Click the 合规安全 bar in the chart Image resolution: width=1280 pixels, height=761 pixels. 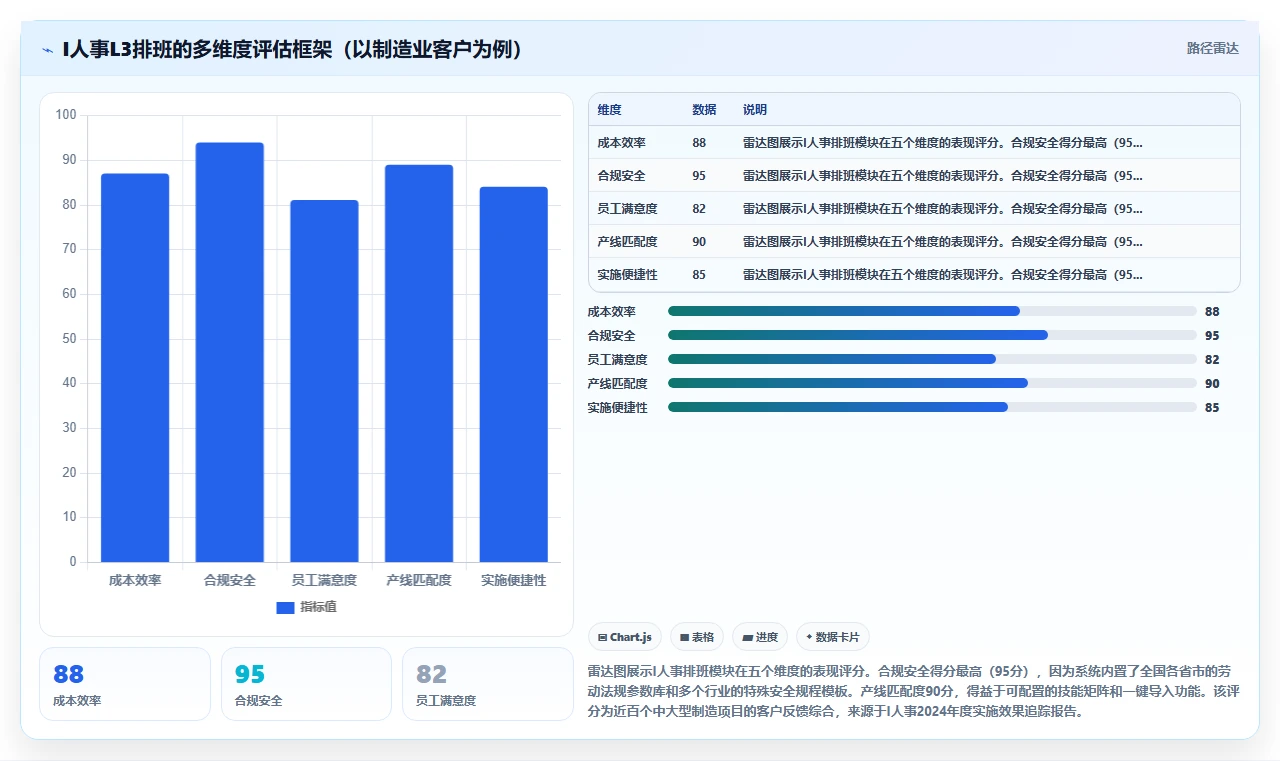pos(230,352)
